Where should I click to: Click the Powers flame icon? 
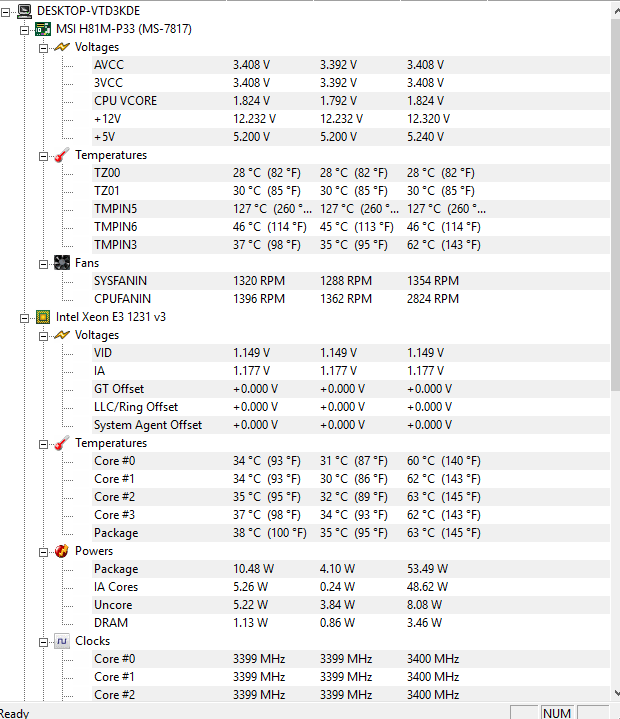(62, 551)
